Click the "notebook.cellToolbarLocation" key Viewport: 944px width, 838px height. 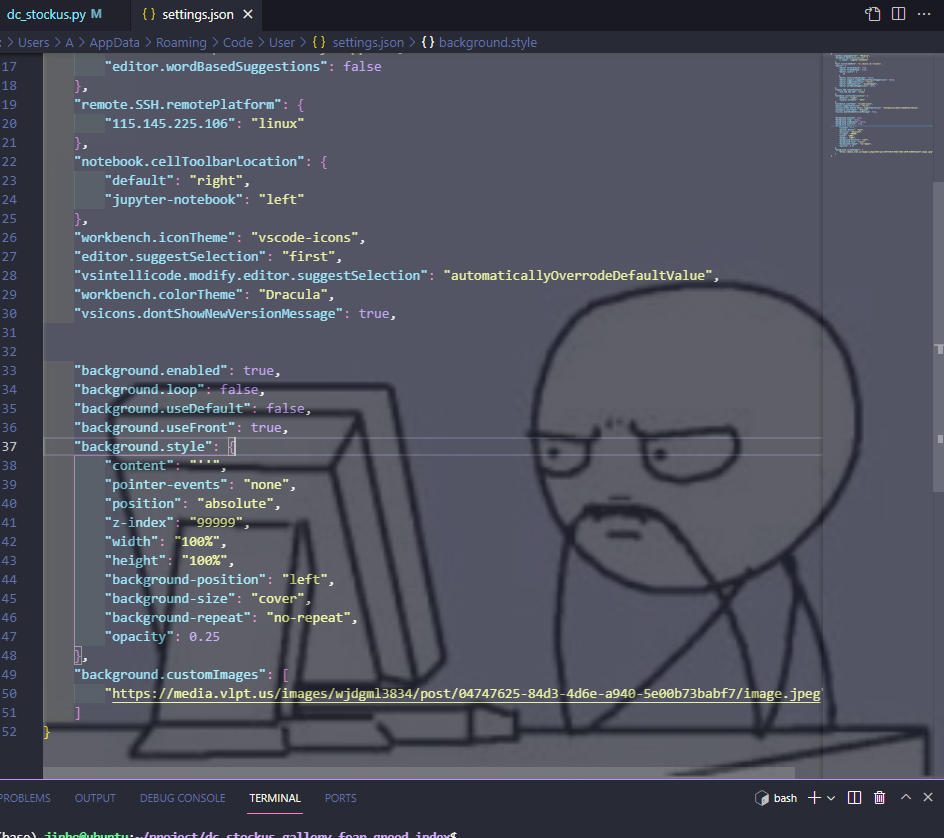pos(189,162)
